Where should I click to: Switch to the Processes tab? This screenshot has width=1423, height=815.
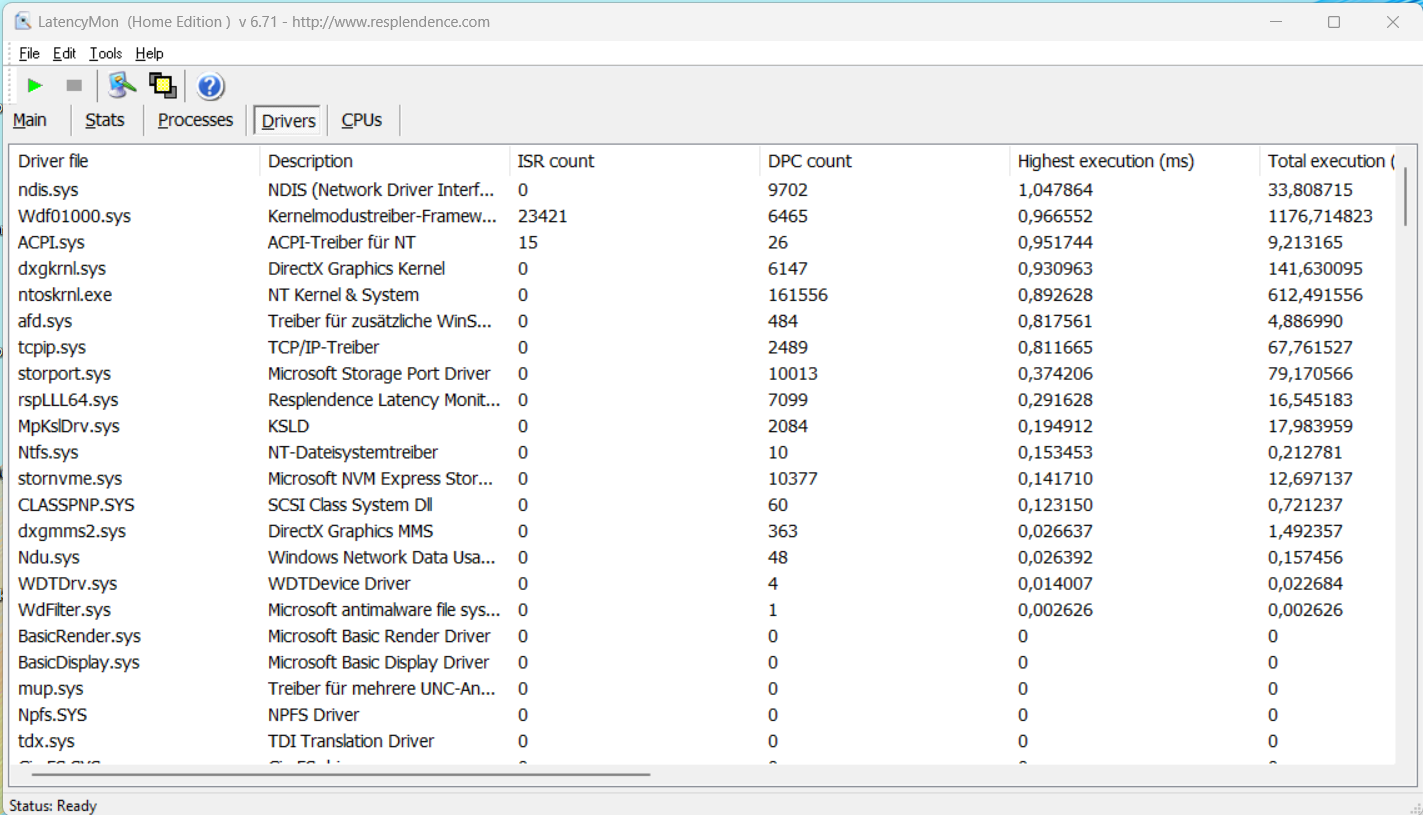coord(195,120)
